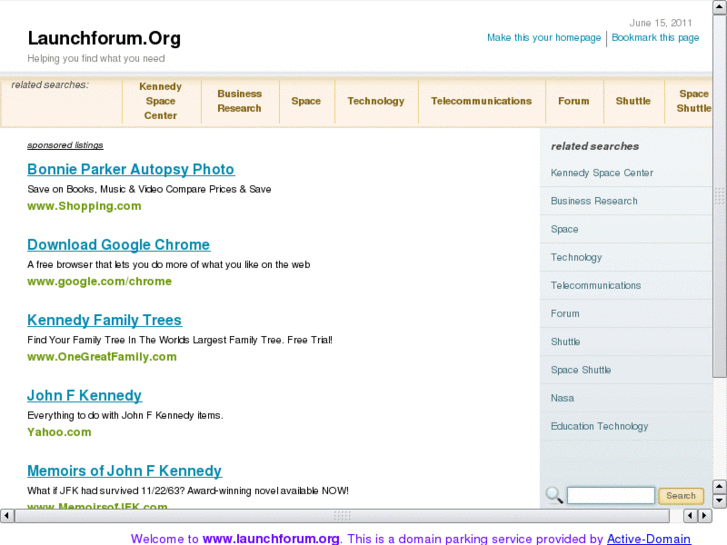Click Business Research in sidebar list
The image size is (727, 545).
click(594, 201)
